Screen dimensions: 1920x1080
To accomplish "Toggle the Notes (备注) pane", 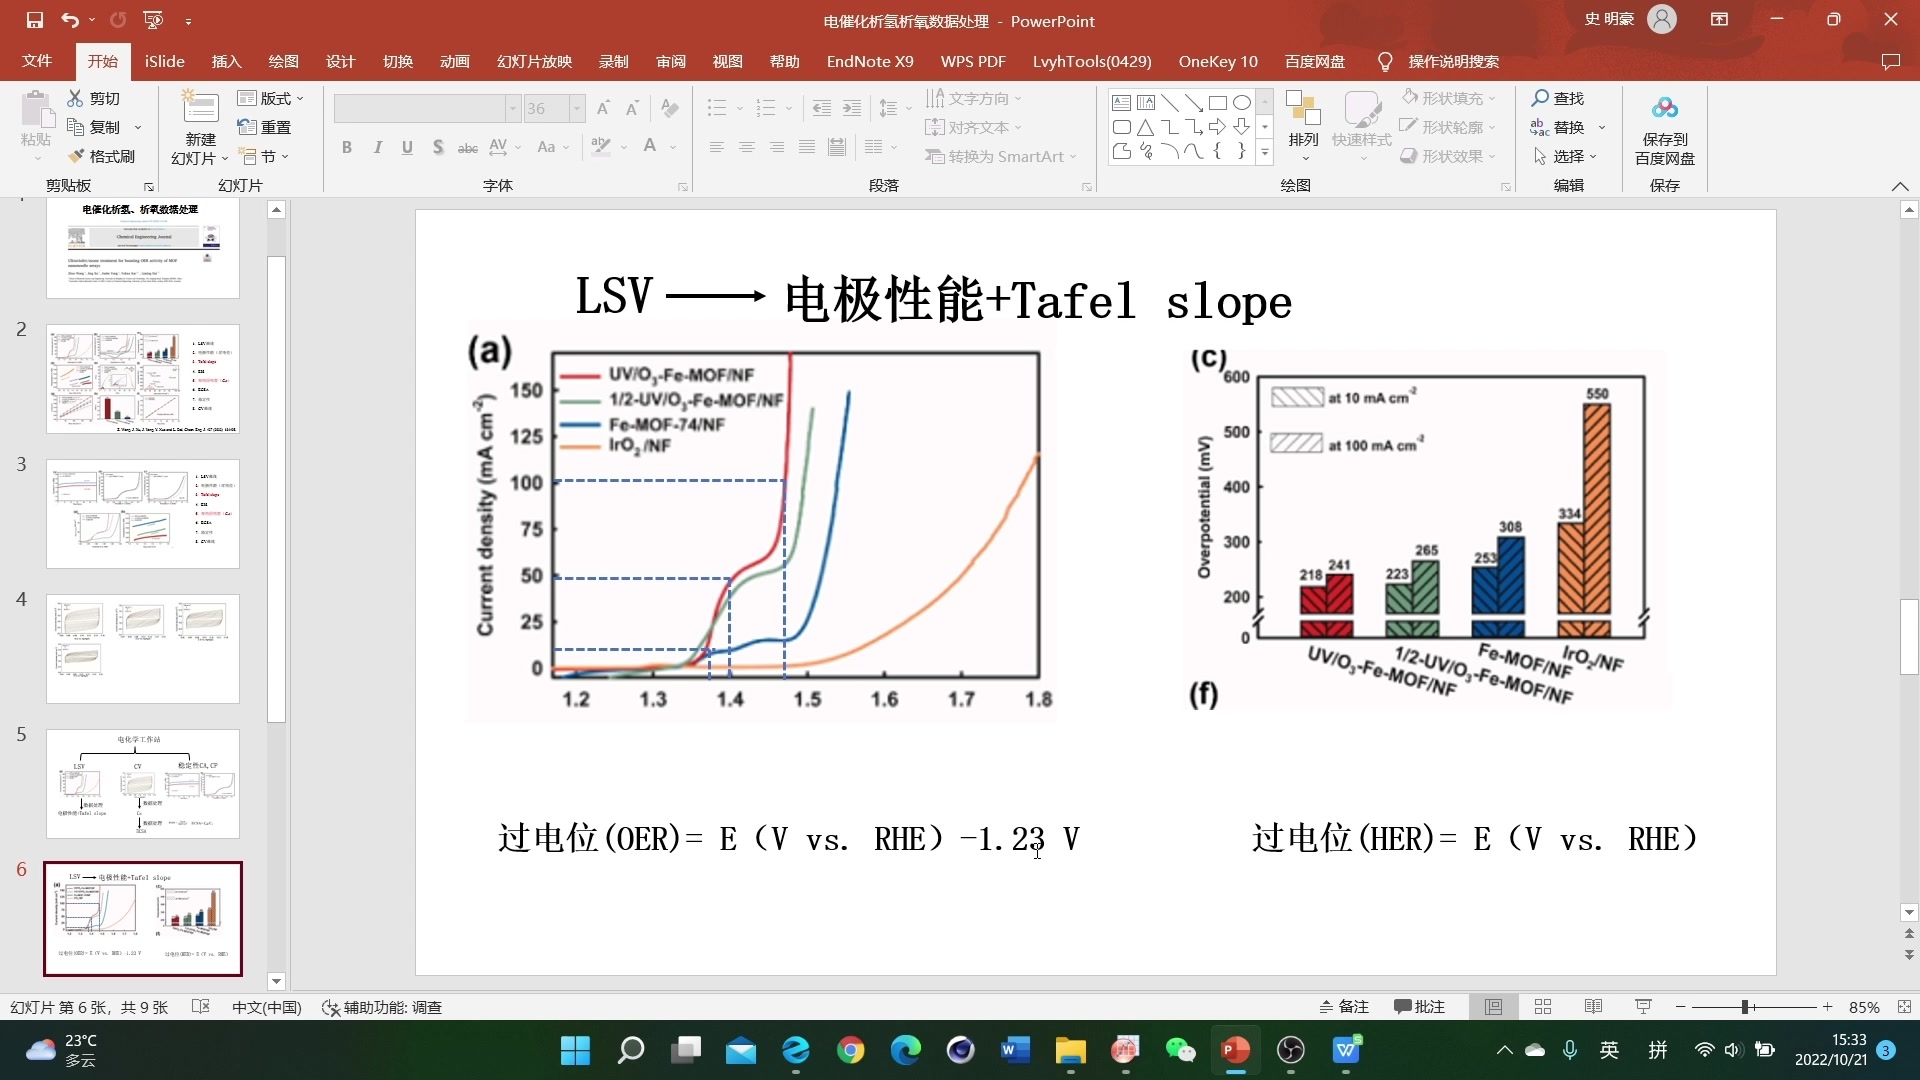I will point(1342,1007).
